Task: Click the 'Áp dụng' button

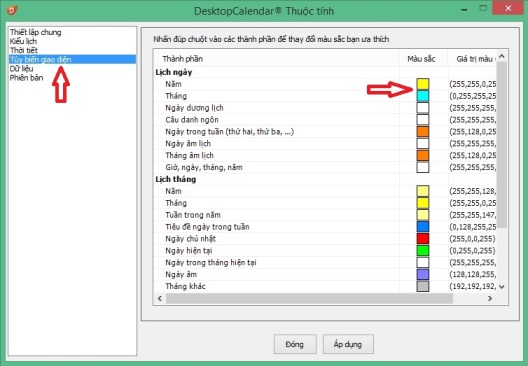Action: (348, 344)
